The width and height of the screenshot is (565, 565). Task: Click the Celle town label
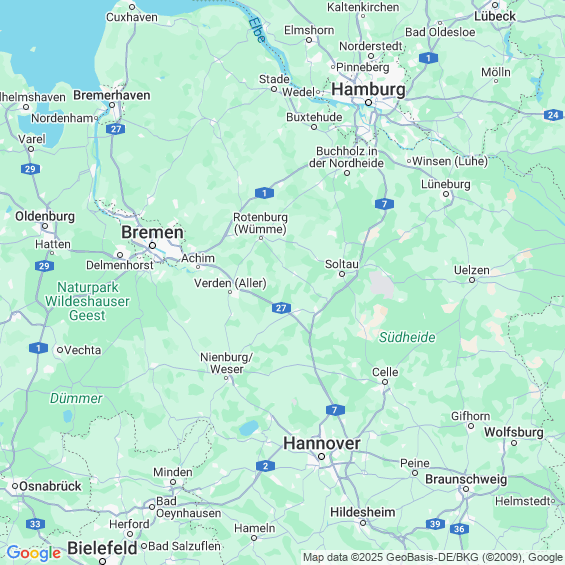pos(385,372)
